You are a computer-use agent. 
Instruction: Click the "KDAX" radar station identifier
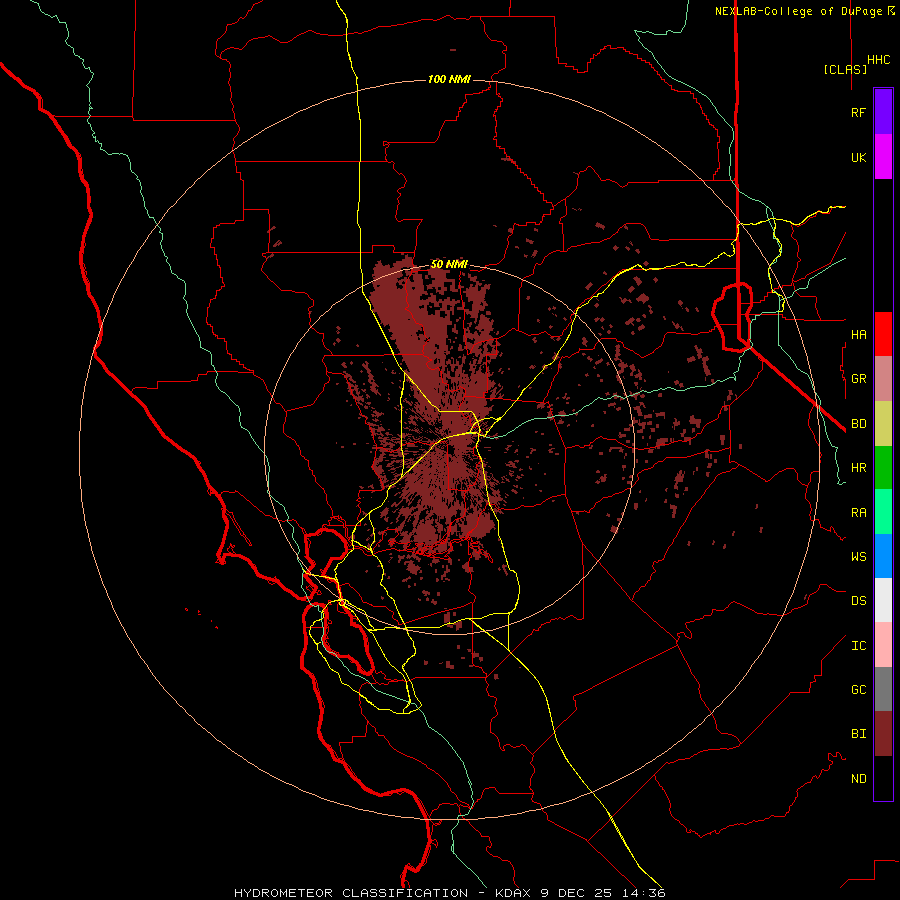click(514, 893)
